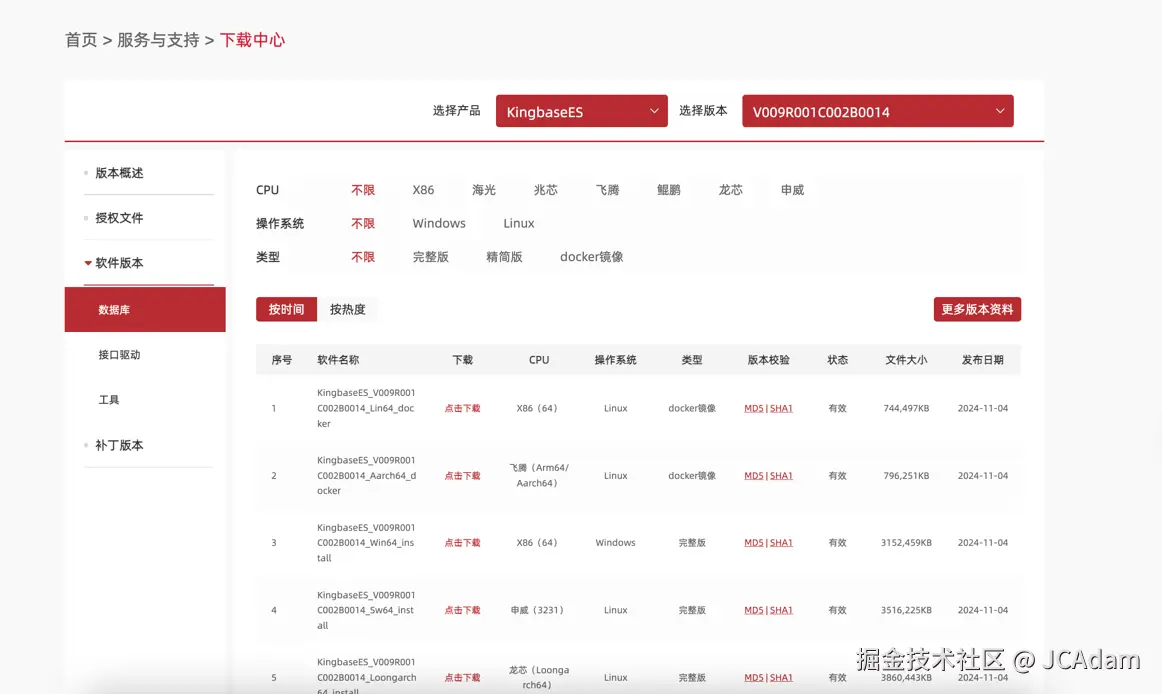This screenshot has width=1162, height=694.
Task: Click CPU cell 飞腾（Arm64/Aarch64）
Action: tap(539, 476)
